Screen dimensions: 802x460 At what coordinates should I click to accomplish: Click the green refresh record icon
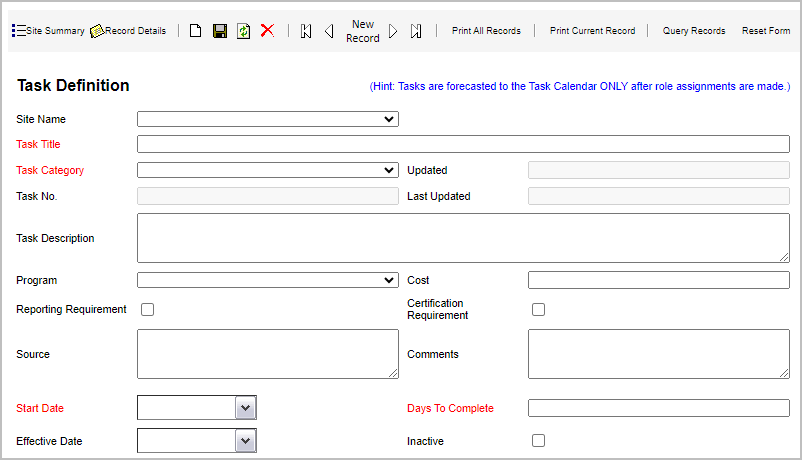click(243, 31)
